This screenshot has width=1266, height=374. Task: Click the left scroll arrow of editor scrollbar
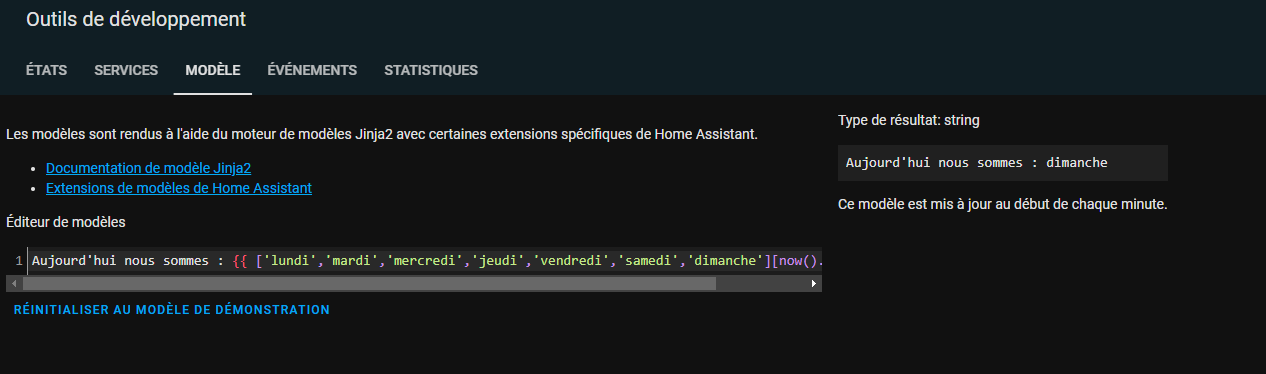tap(13, 283)
